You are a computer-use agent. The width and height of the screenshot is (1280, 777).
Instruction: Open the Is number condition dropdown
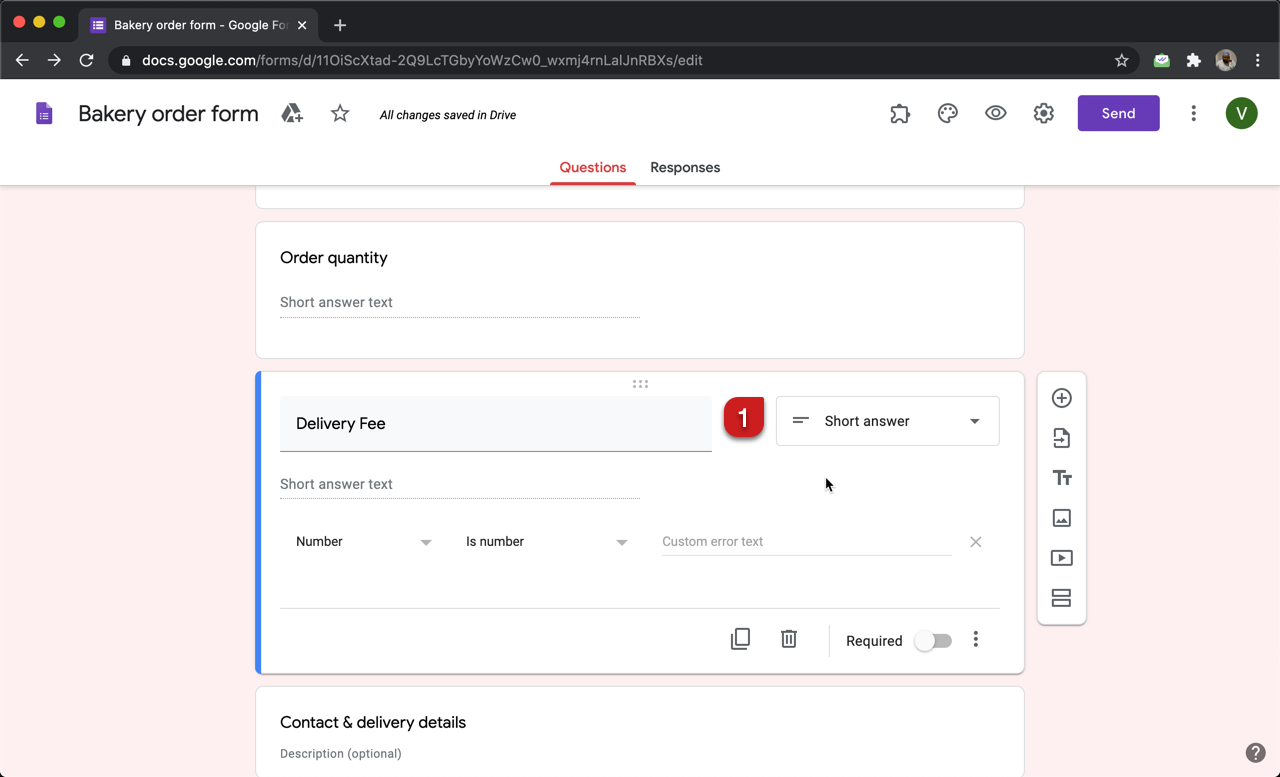point(548,541)
